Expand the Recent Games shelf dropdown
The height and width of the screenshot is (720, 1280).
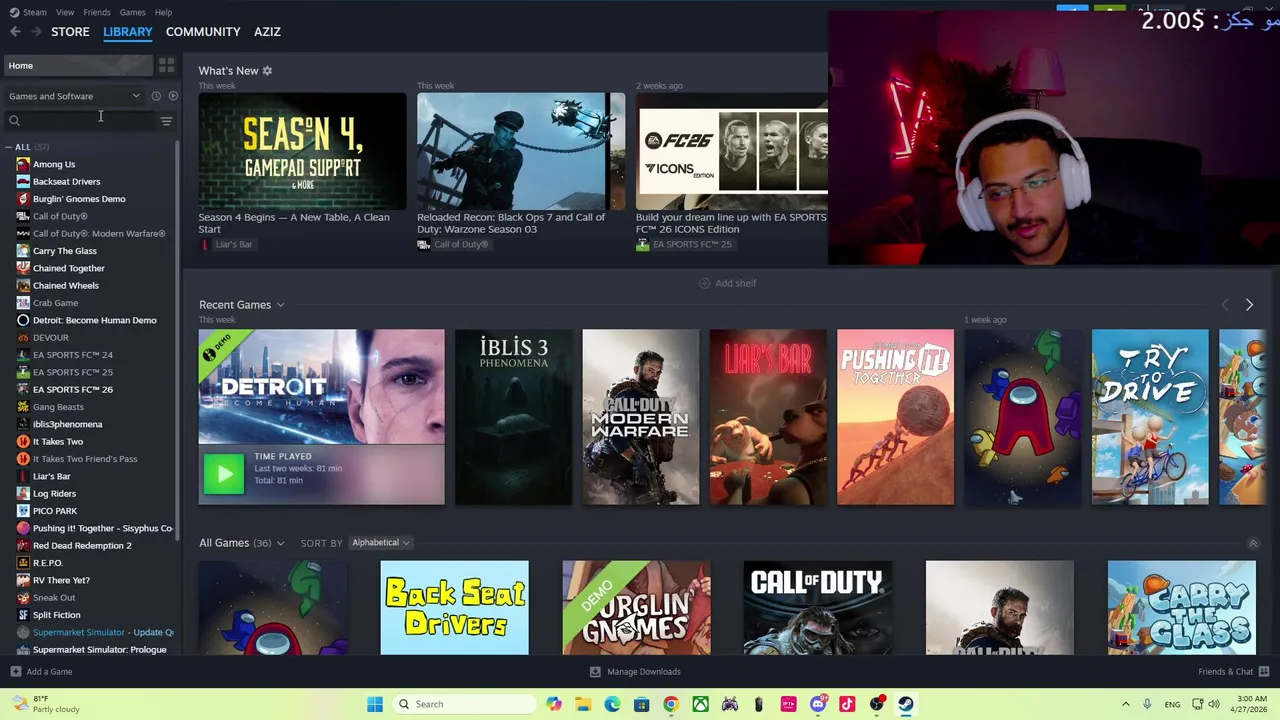[281, 305]
